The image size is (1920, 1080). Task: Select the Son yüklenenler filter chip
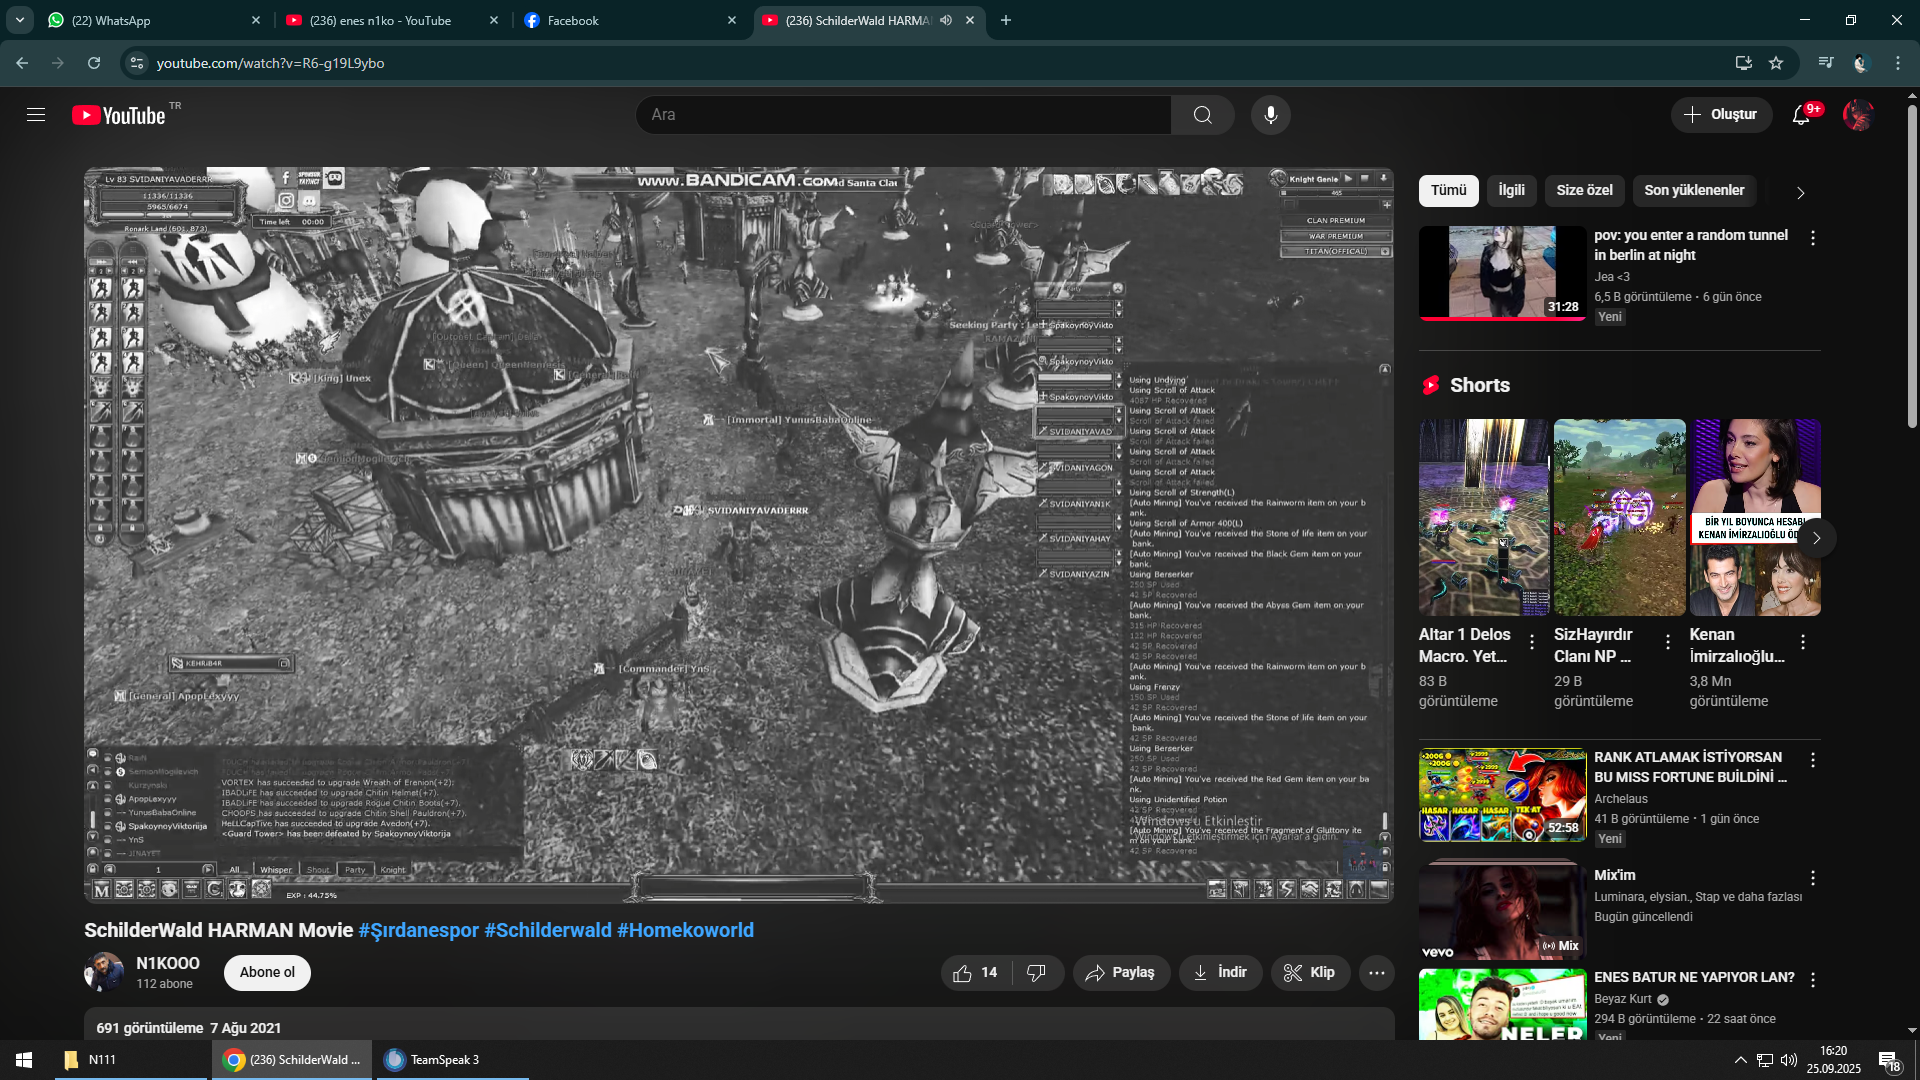[x=1694, y=190]
